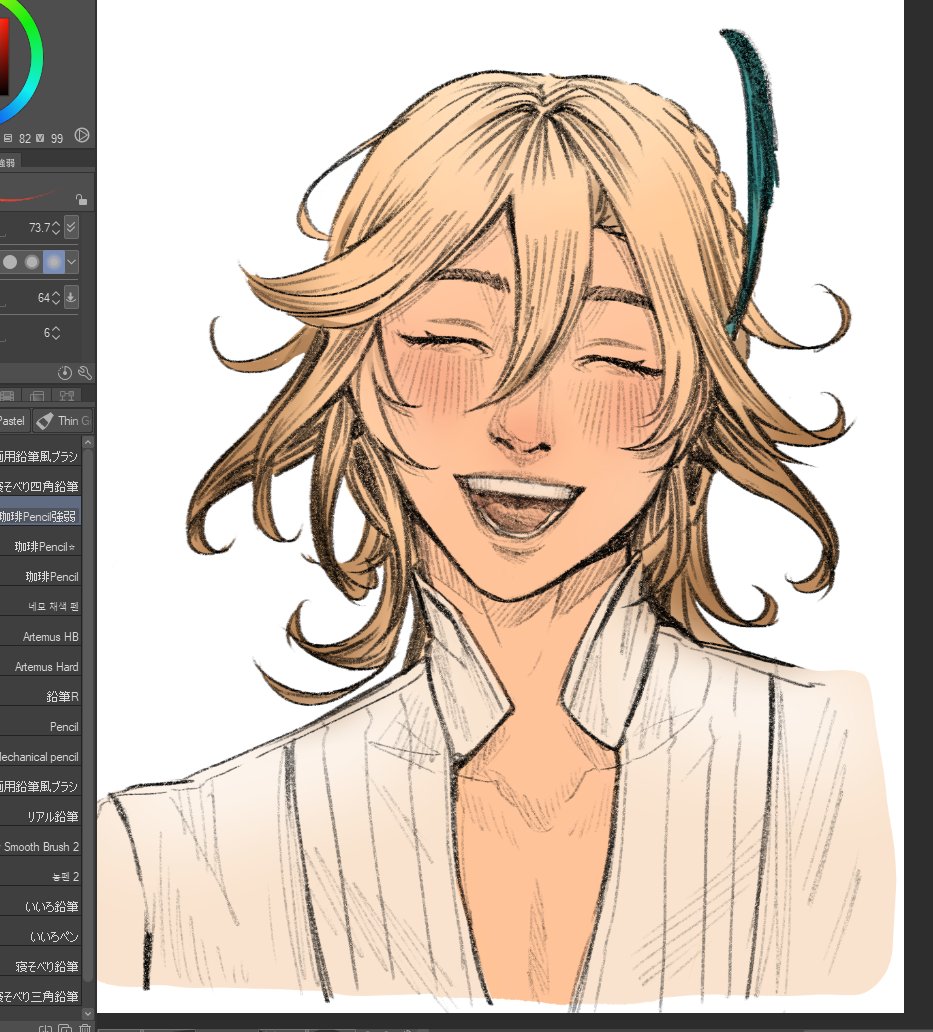Toggle the brush stroke preview lock icon
Image resolution: width=933 pixels, height=1032 pixels.
click(81, 199)
